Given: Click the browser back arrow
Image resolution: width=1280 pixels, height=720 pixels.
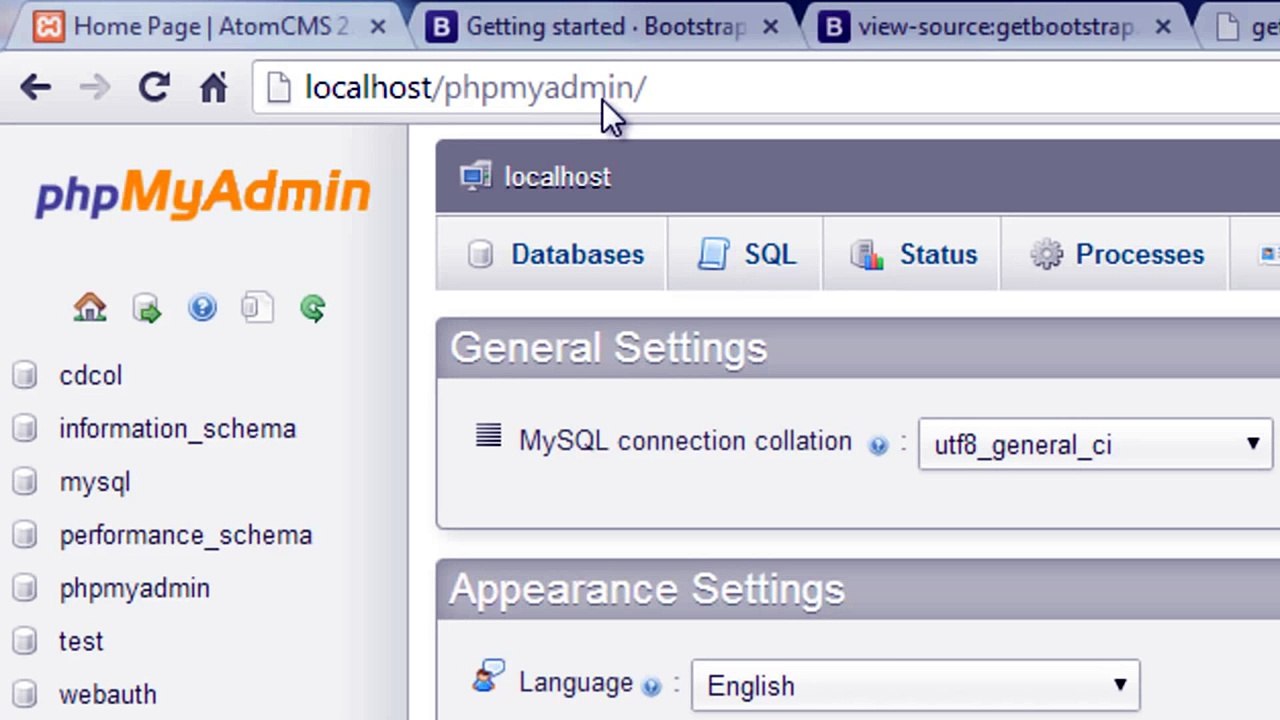Looking at the screenshot, I should coord(35,88).
